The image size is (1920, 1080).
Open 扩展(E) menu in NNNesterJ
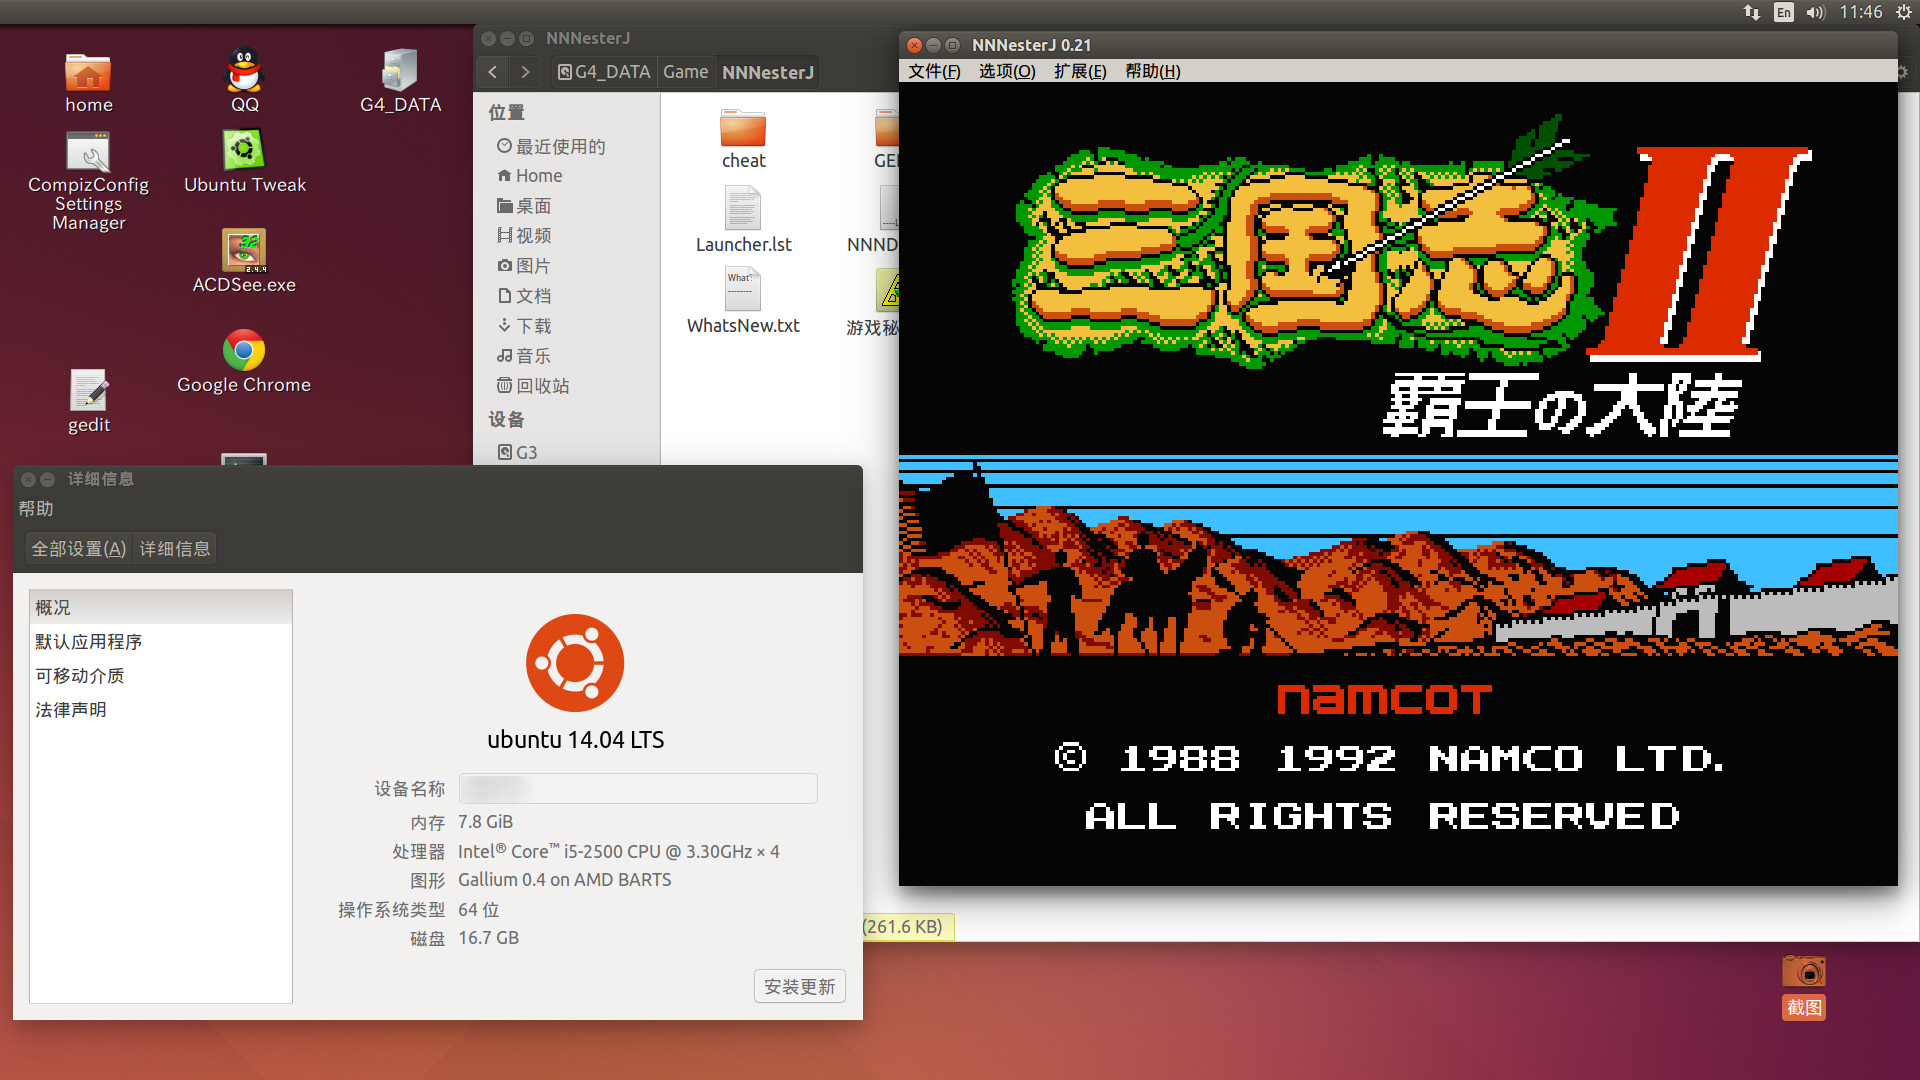[1080, 71]
